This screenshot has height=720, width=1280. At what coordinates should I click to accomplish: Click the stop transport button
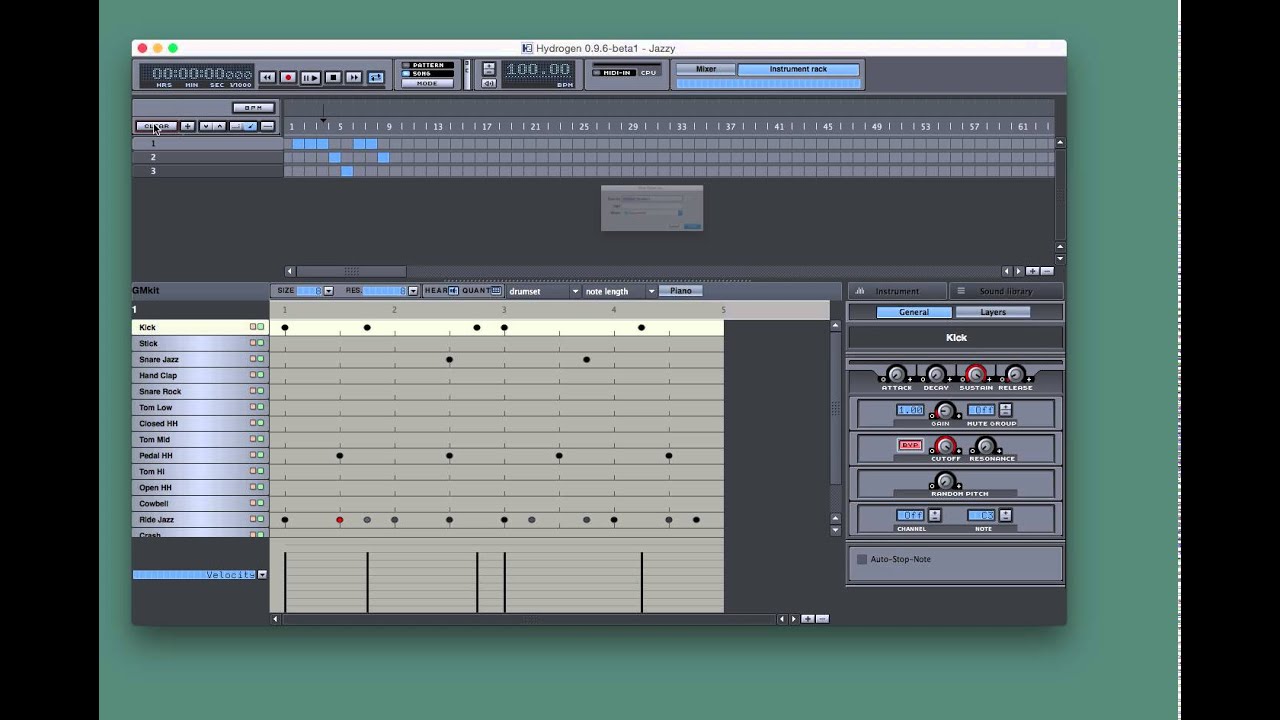click(x=333, y=77)
